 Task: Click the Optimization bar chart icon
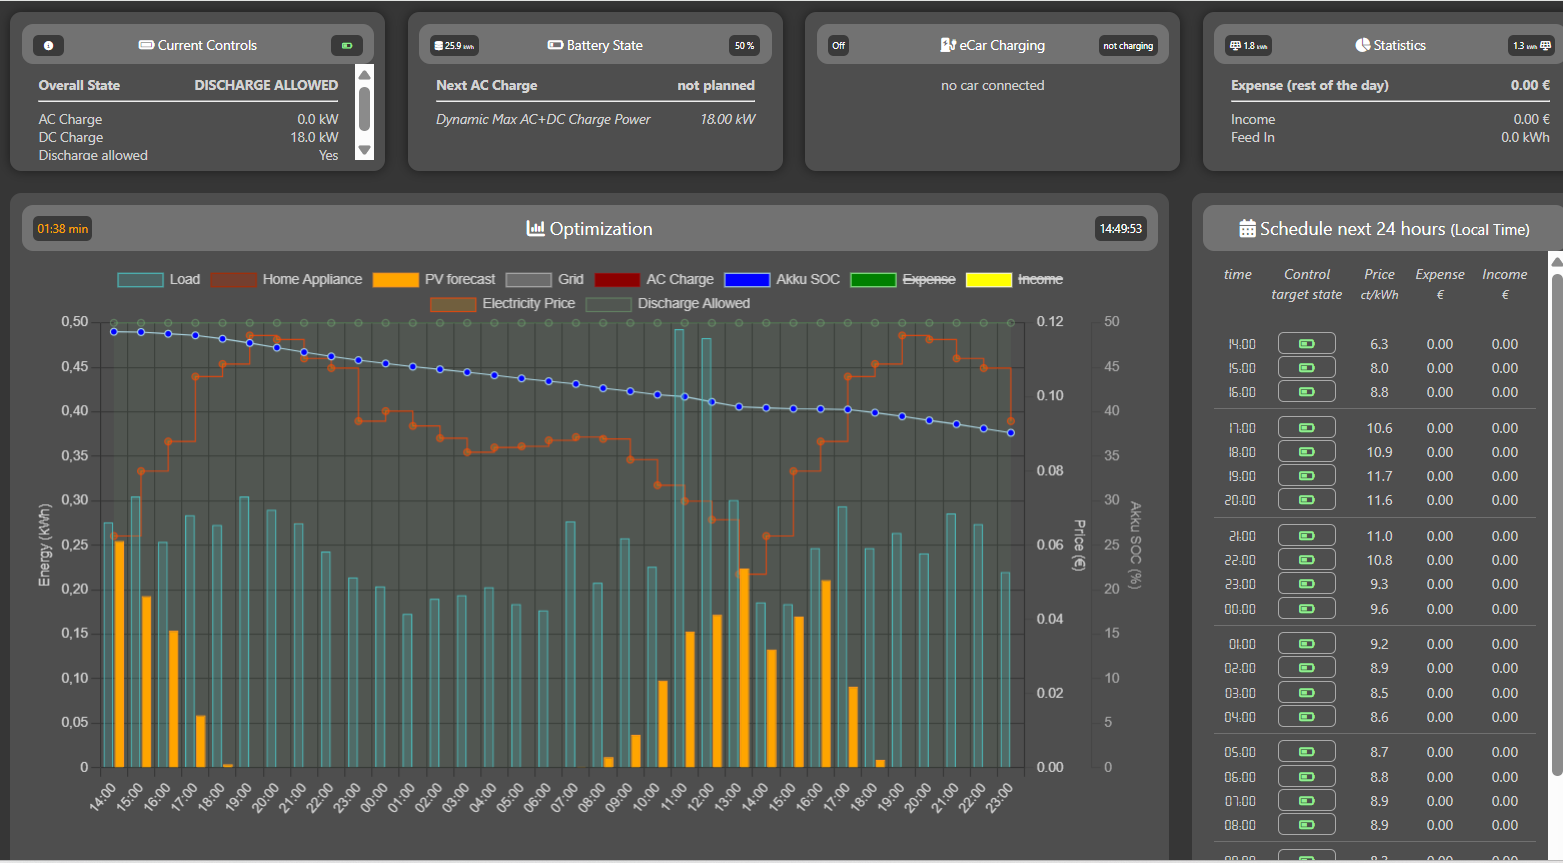(535, 229)
